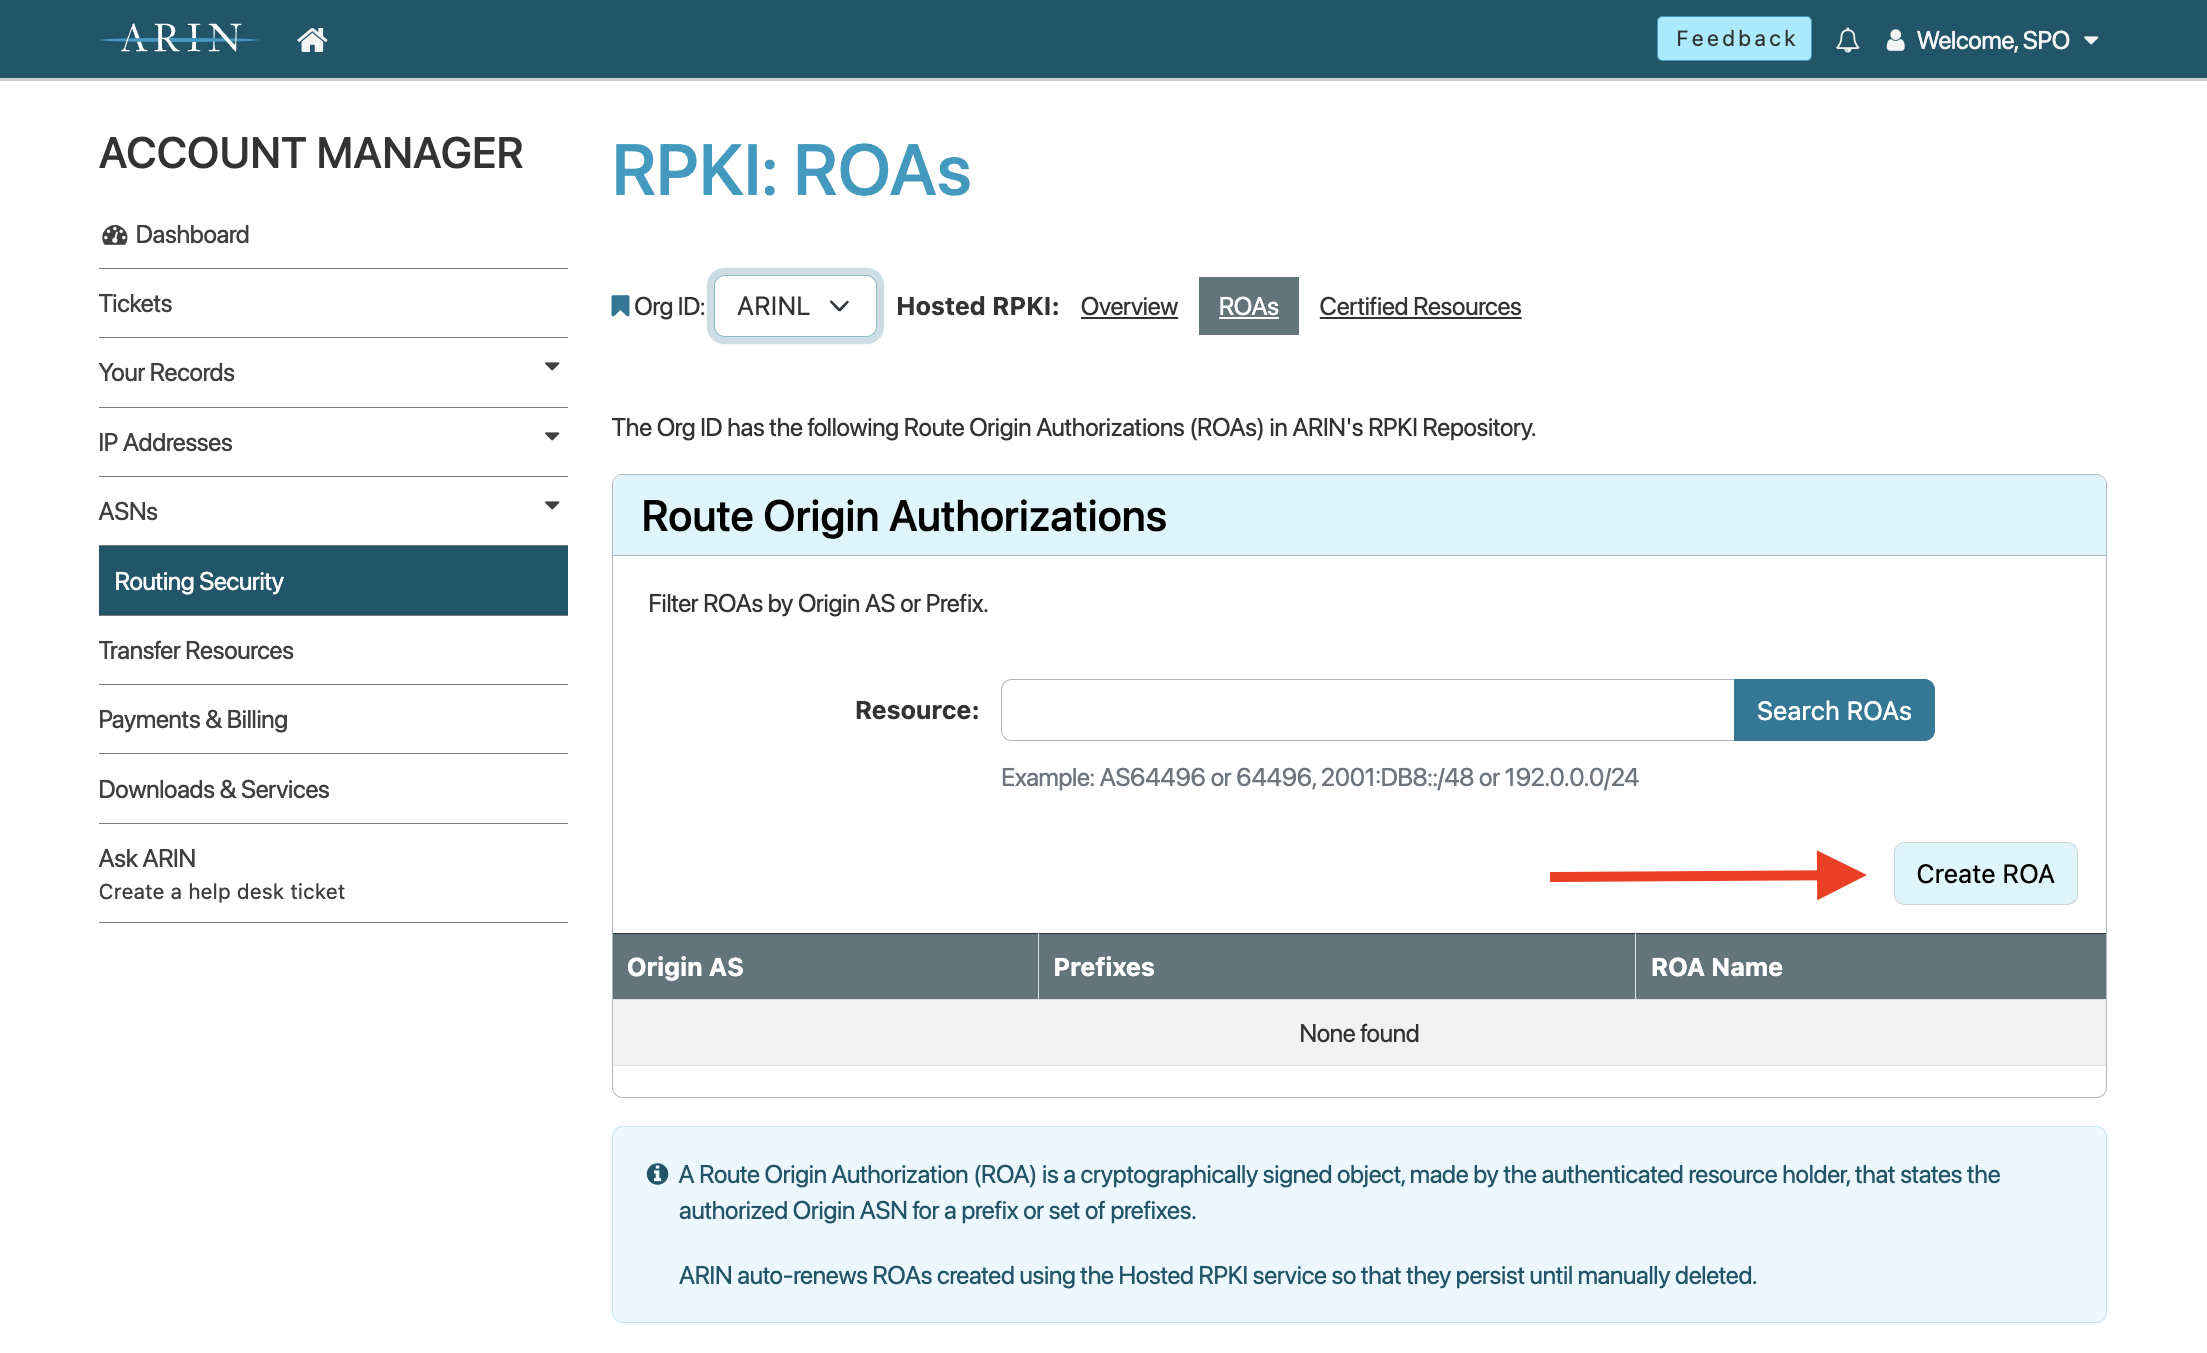Click the Org ID bookmark icon
Screen dimensions: 2207x1353
[x=620, y=306]
